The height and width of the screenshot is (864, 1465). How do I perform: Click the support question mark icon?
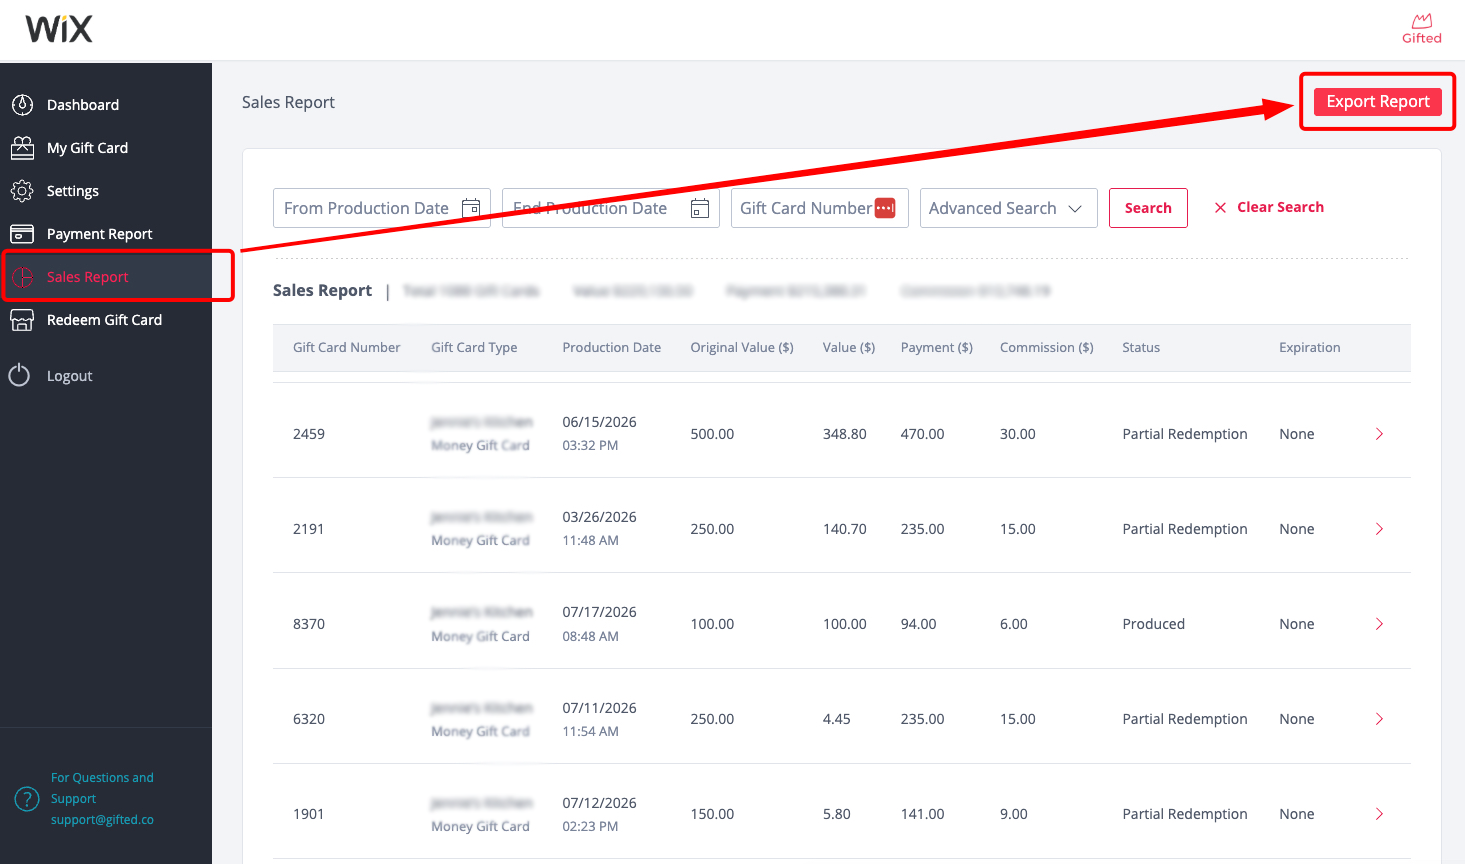tap(27, 799)
